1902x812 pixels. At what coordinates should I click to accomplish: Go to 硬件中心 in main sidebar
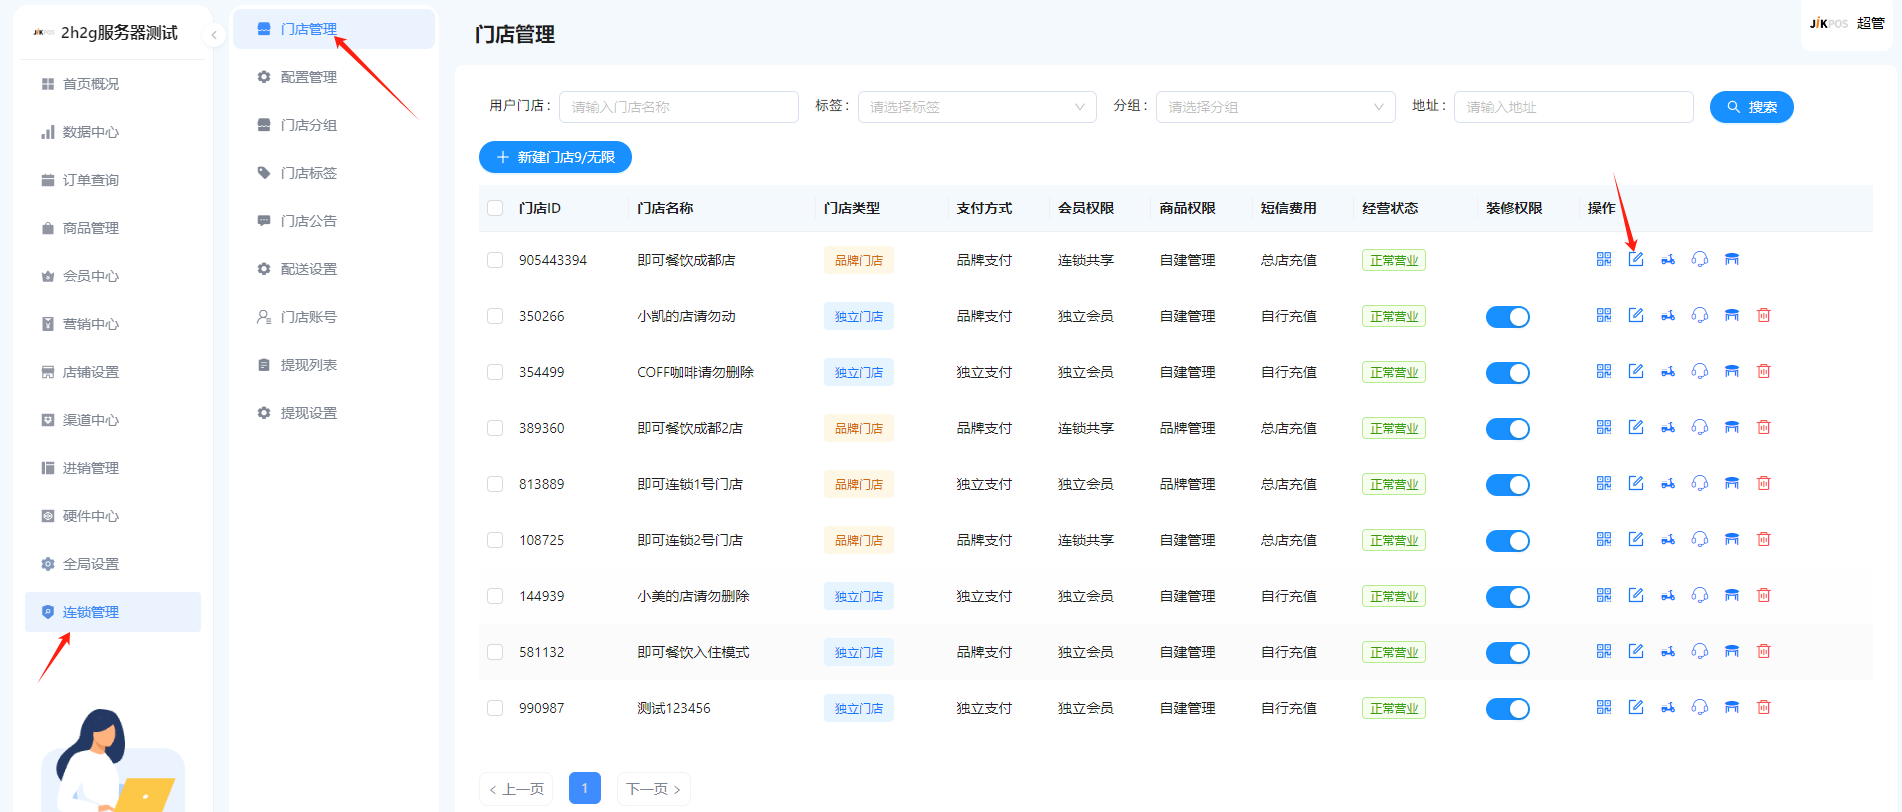point(113,516)
